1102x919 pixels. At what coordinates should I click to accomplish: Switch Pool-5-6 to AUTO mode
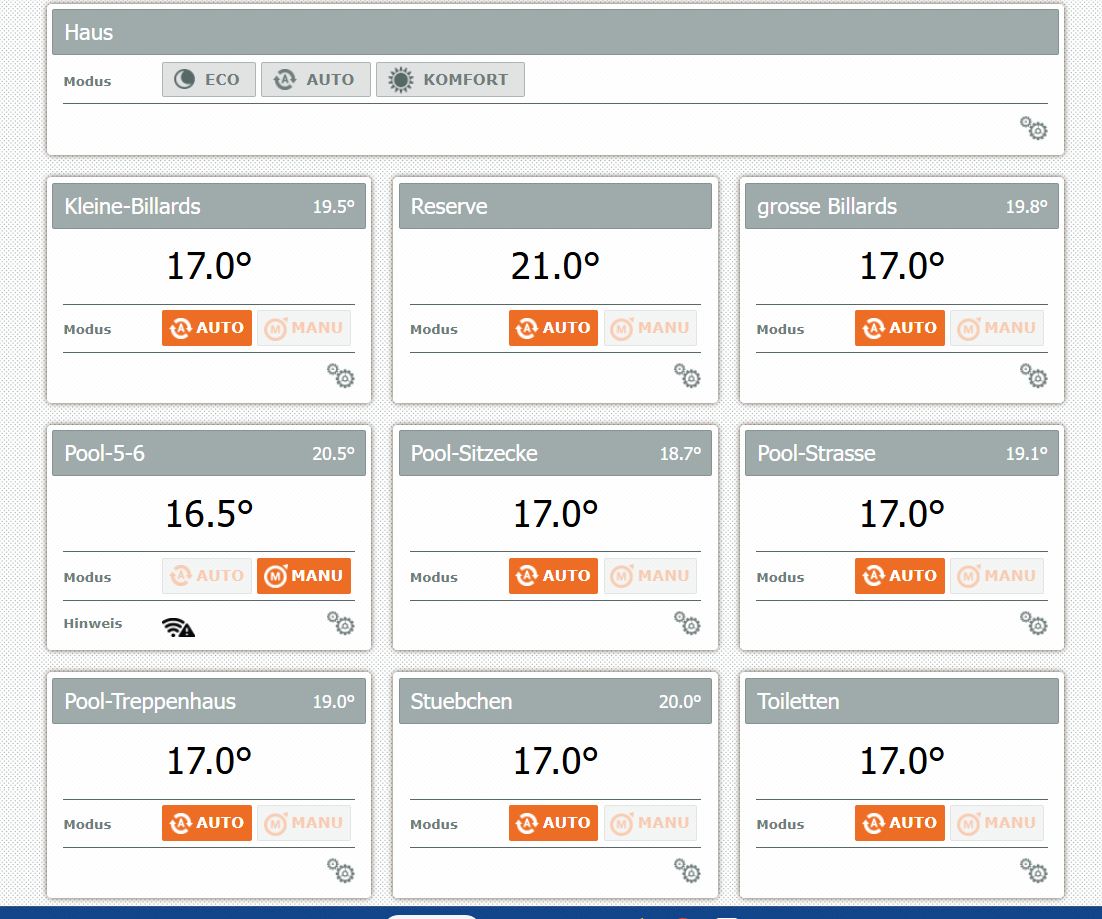(206, 576)
